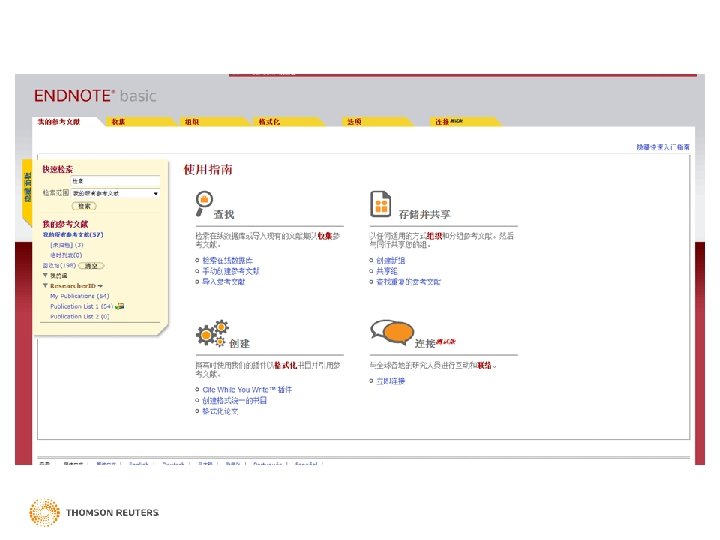Viewport: 720px width, 540px height.
Task: Click the 清空 empty trash button
Action: click(x=91, y=266)
